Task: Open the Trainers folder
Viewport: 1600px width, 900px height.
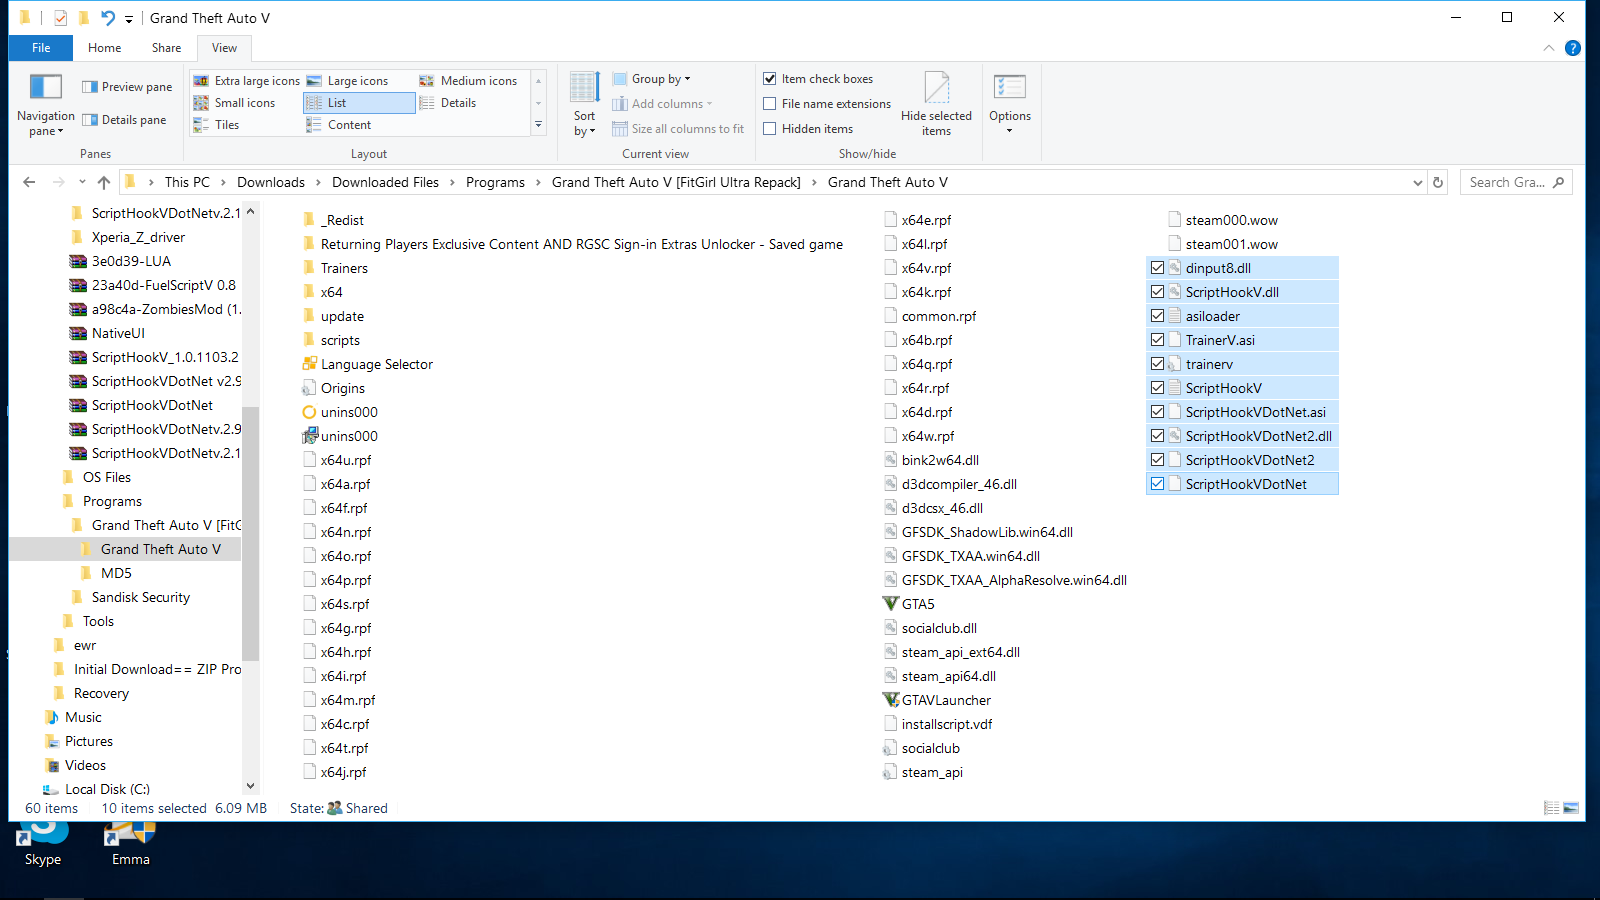Action: [x=335, y=268]
